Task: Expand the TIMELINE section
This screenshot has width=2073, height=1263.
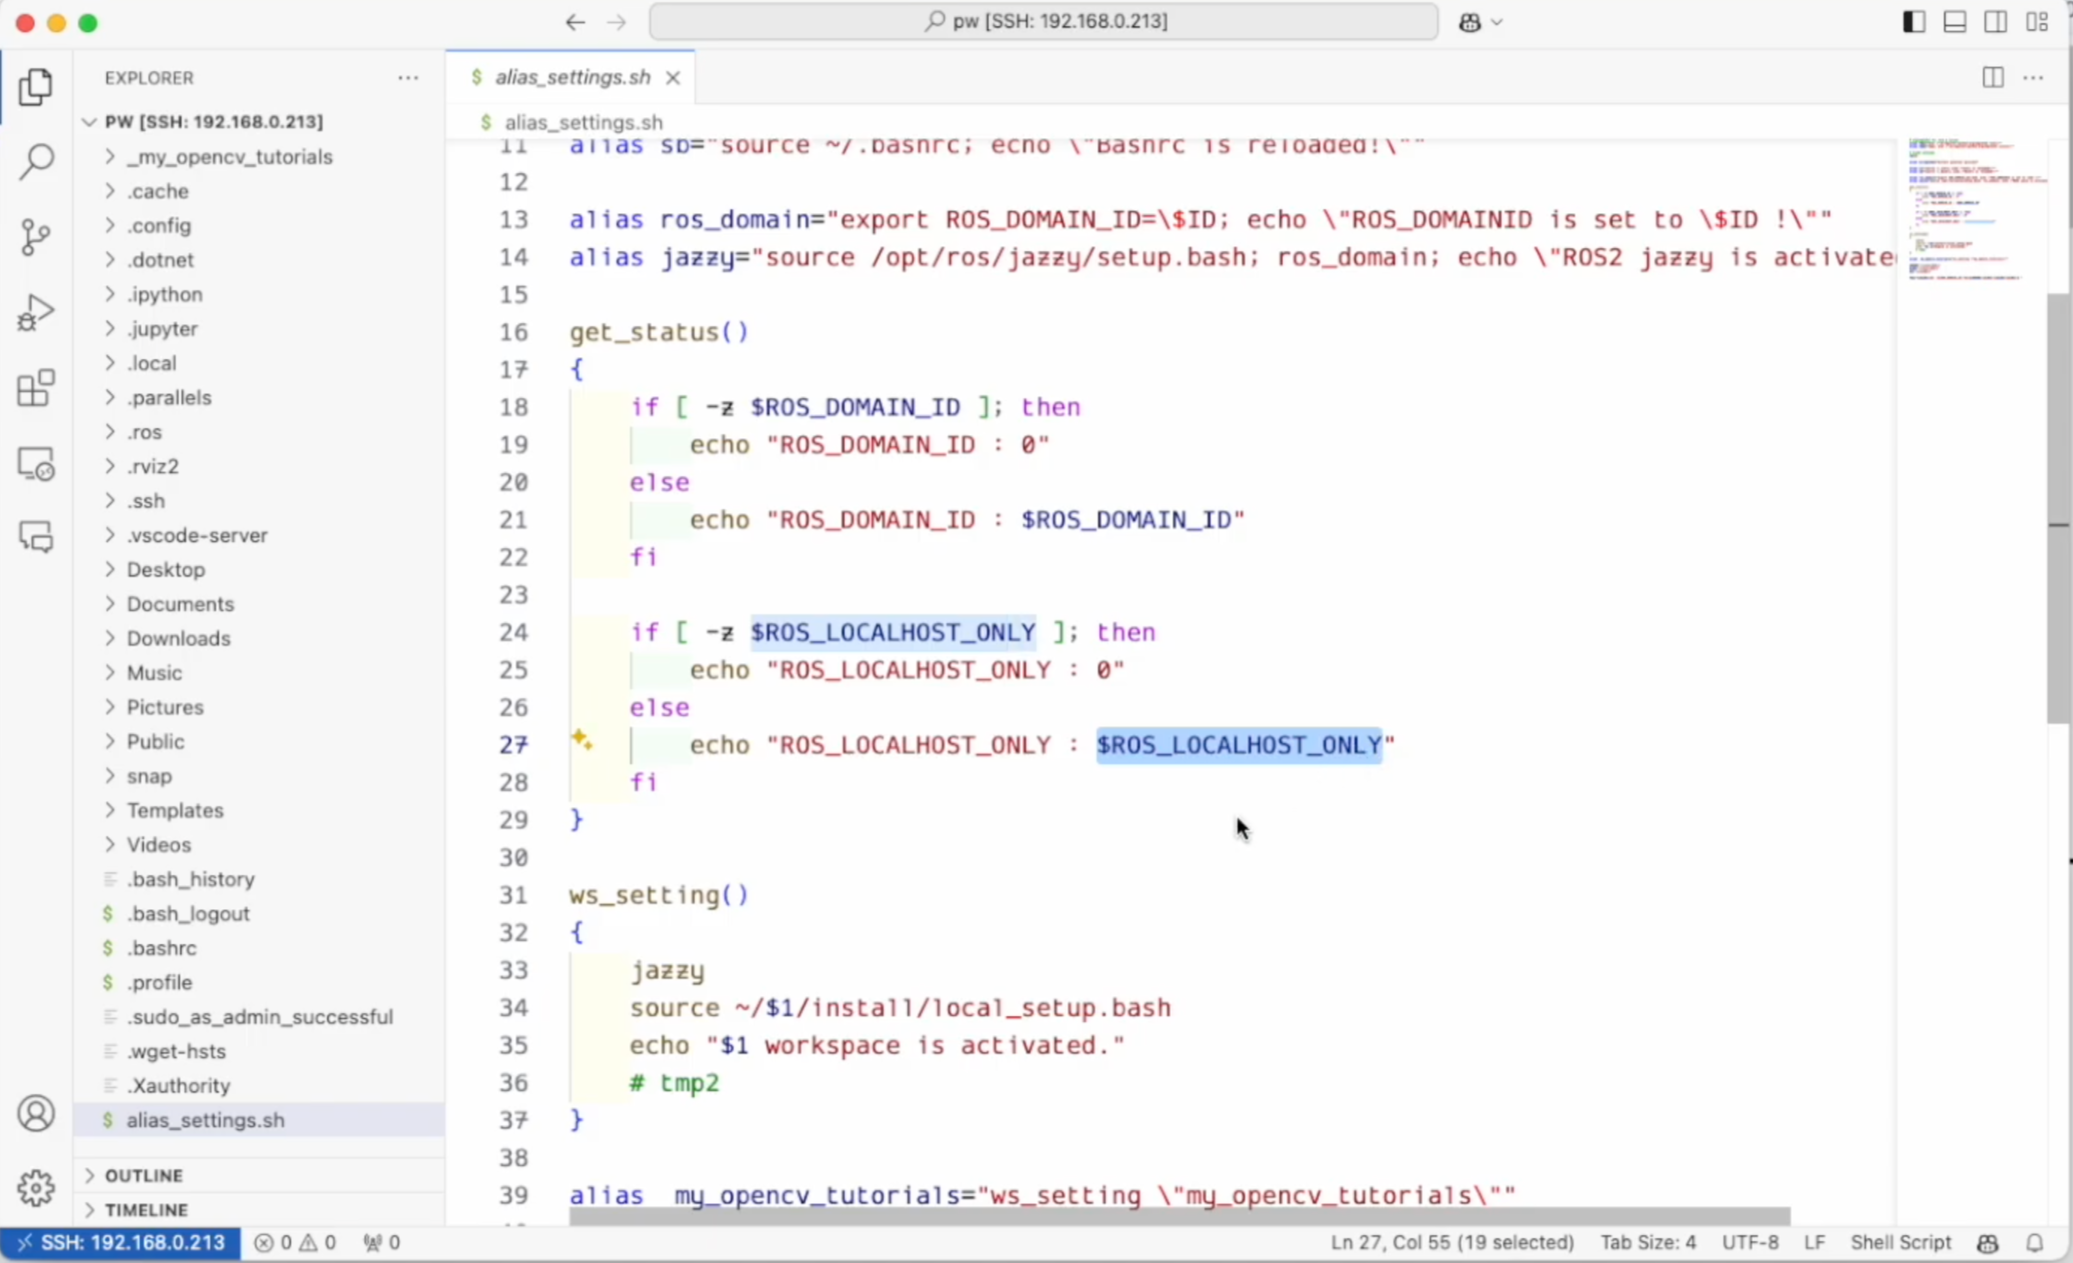Action: tap(146, 1209)
